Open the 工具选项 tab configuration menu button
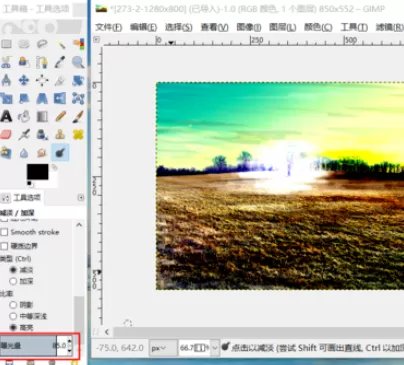The height and width of the screenshot is (365, 404). [x=81, y=198]
